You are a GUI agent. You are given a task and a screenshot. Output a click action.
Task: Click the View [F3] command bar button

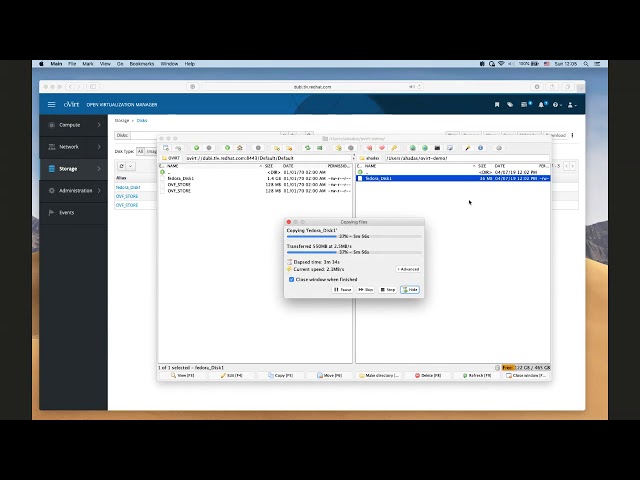[182, 375]
